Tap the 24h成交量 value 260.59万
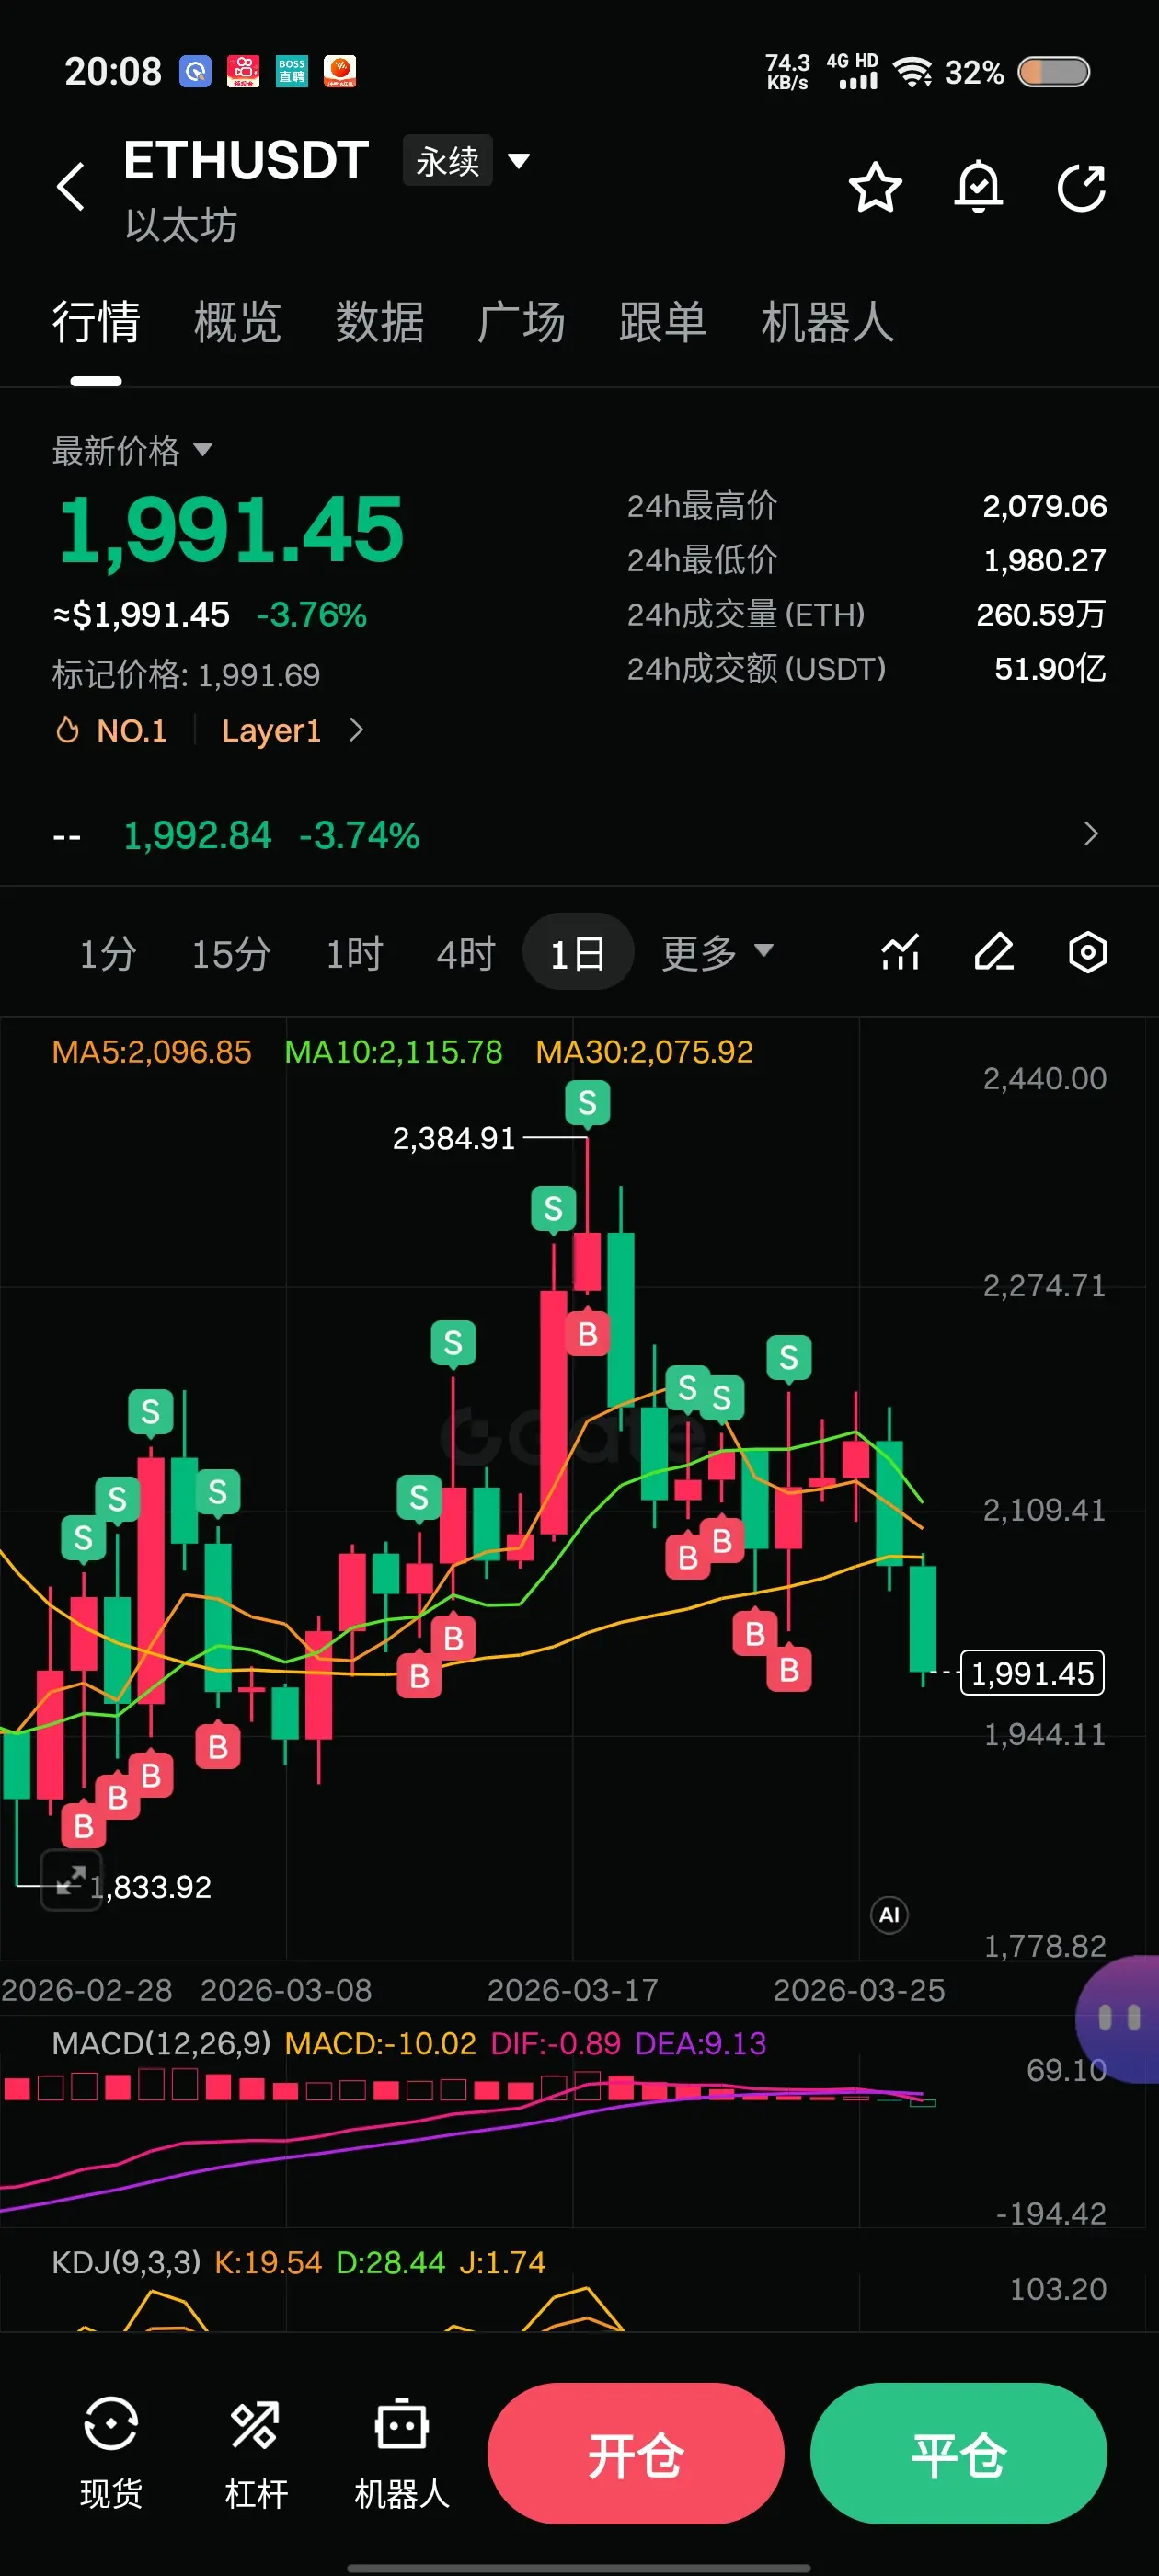This screenshot has height=2576, width=1159. 1041,614
